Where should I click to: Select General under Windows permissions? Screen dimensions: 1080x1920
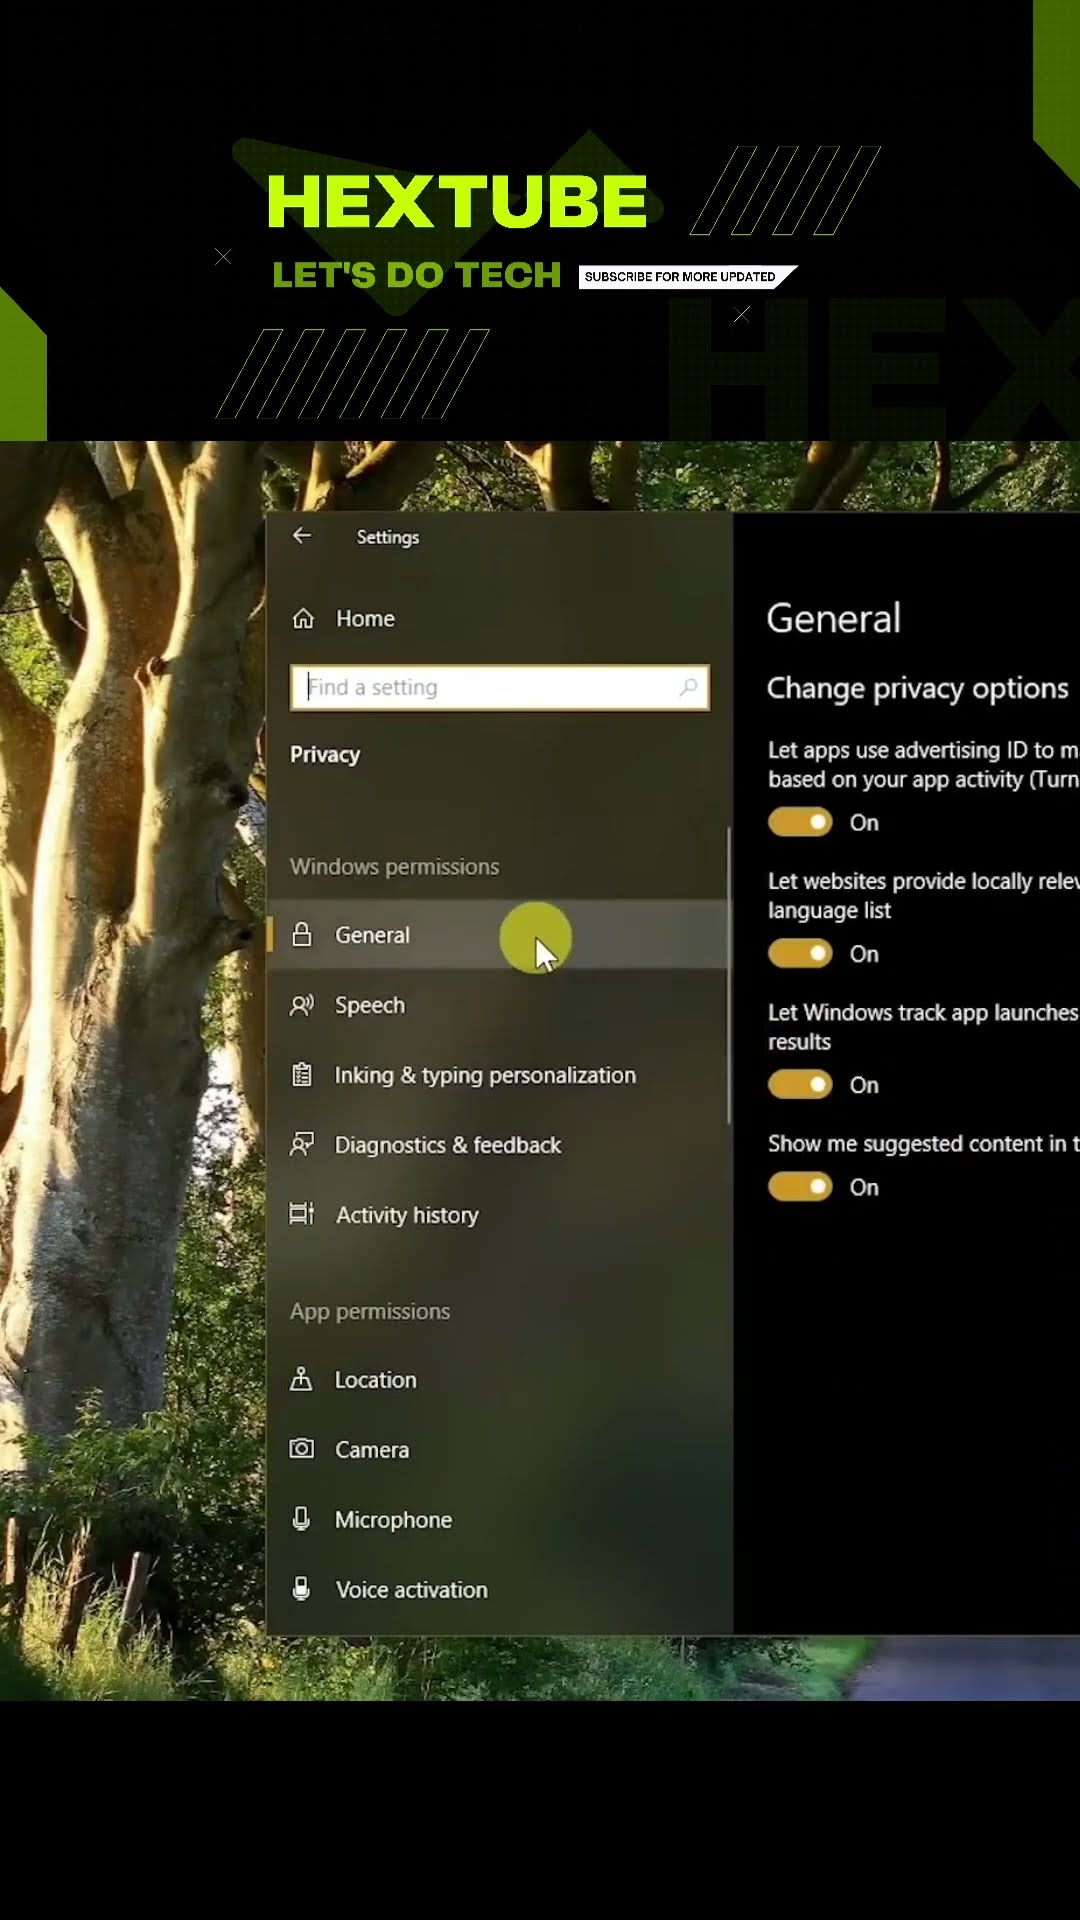click(x=498, y=935)
